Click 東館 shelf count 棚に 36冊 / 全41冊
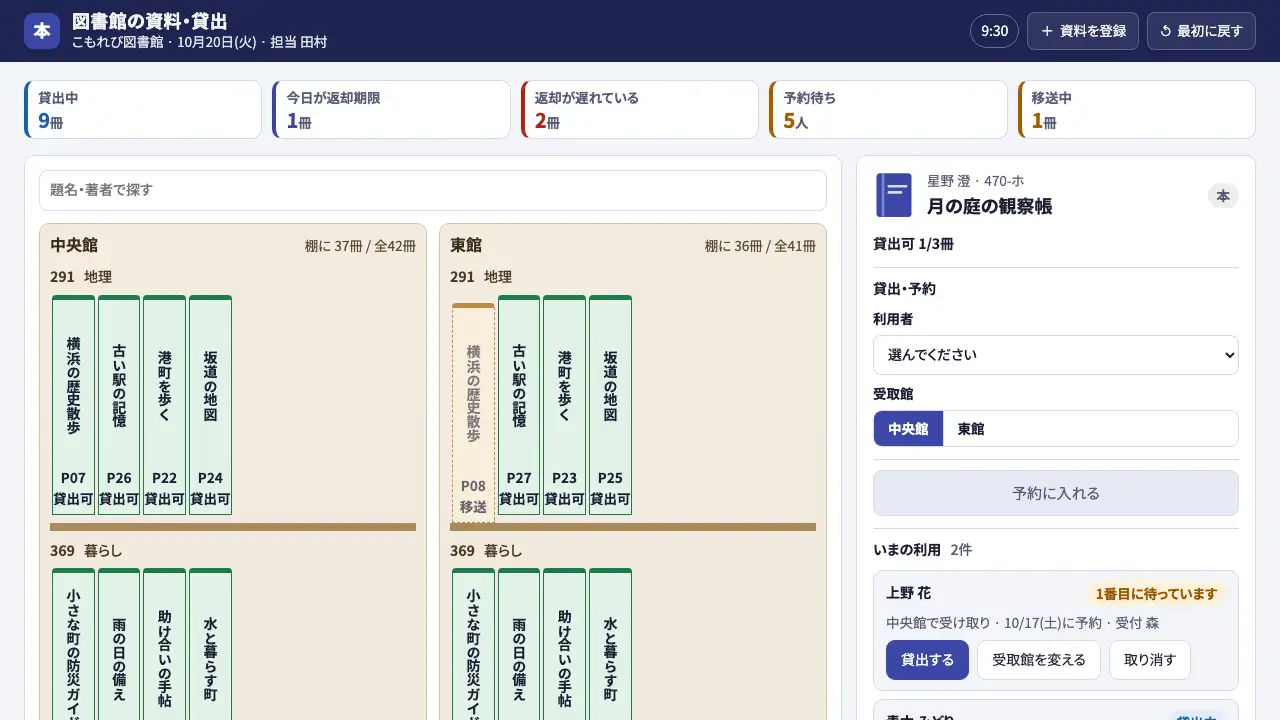The height and width of the screenshot is (720, 1280). [760, 245]
